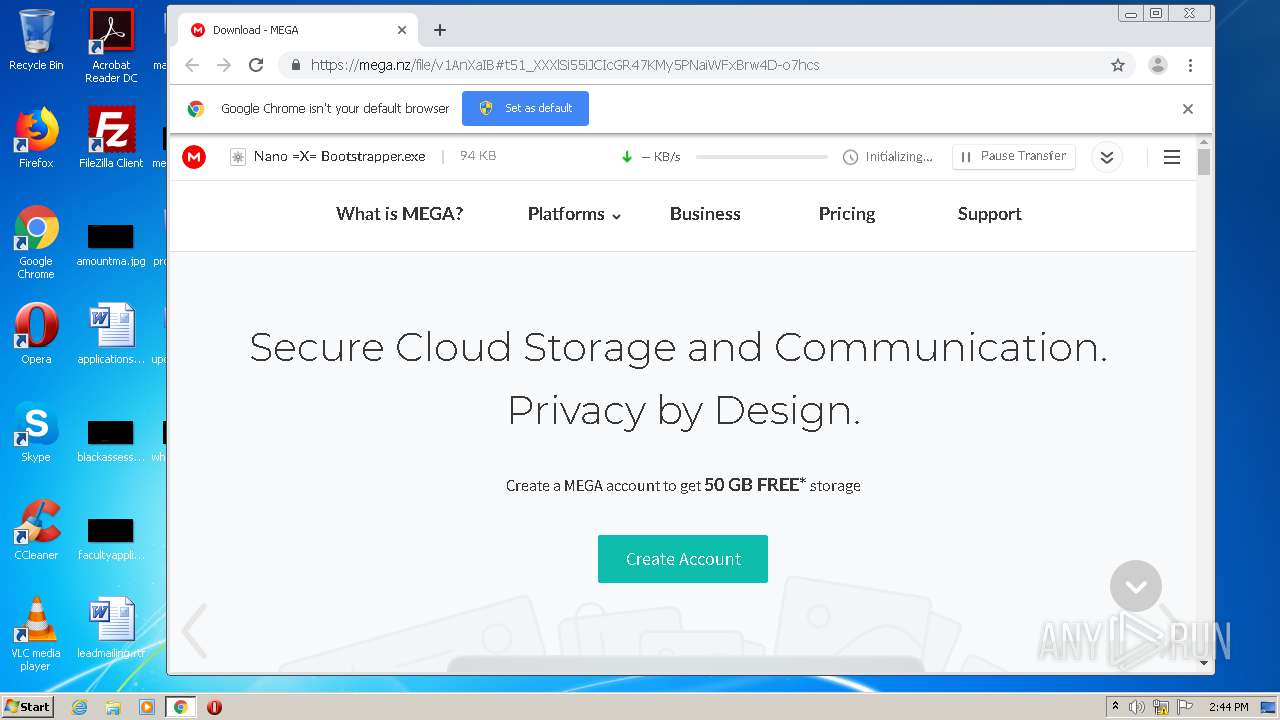Screen dimensions: 1280x720
Task: Dismiss the default browser notification bar
Action: tap(1188, 109)
